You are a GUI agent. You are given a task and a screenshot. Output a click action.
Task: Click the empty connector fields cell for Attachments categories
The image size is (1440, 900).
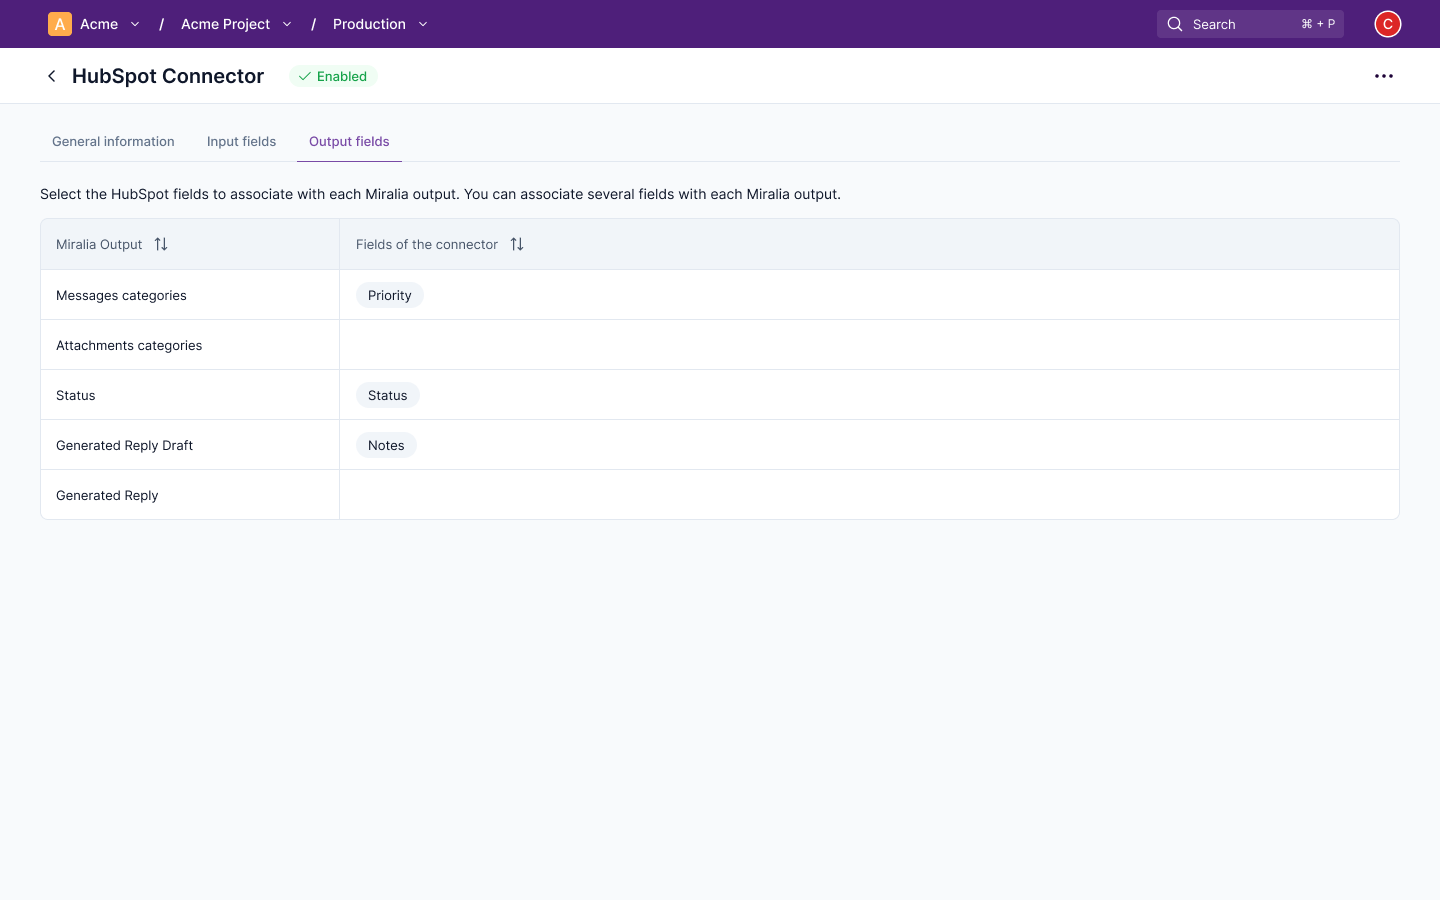click(869, 345)
